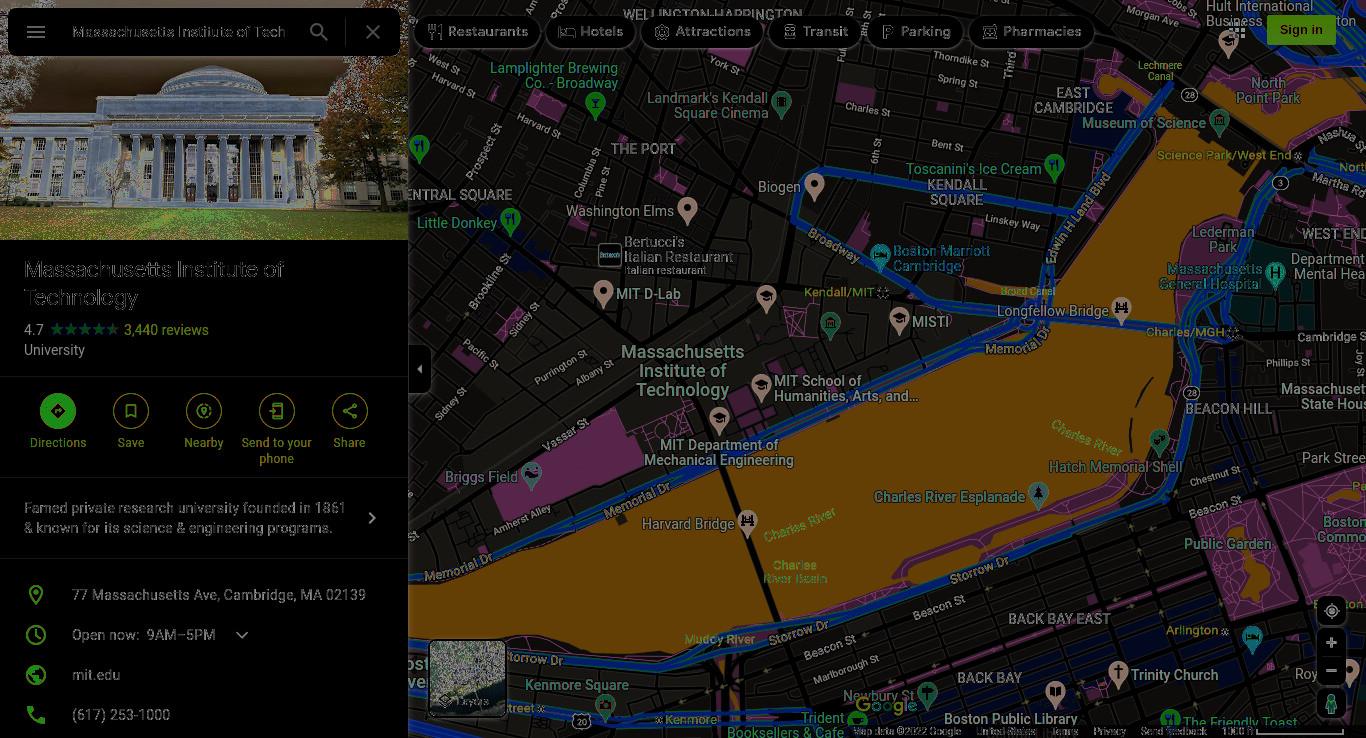Image resolution: width=1366 pixels, height=738 pixels.
Task: Filter map by Pharmacies
Action: [x=1031, y=32]
